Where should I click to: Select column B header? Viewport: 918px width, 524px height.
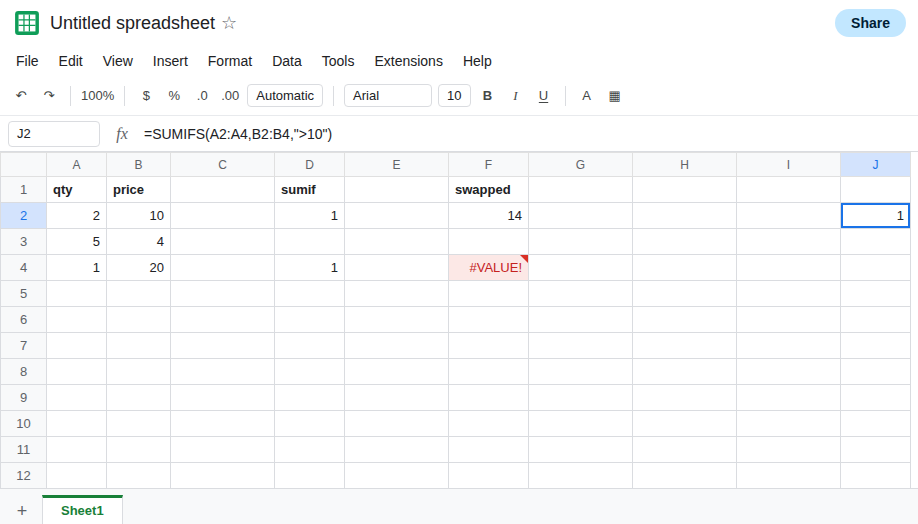(x=138, y=165)
